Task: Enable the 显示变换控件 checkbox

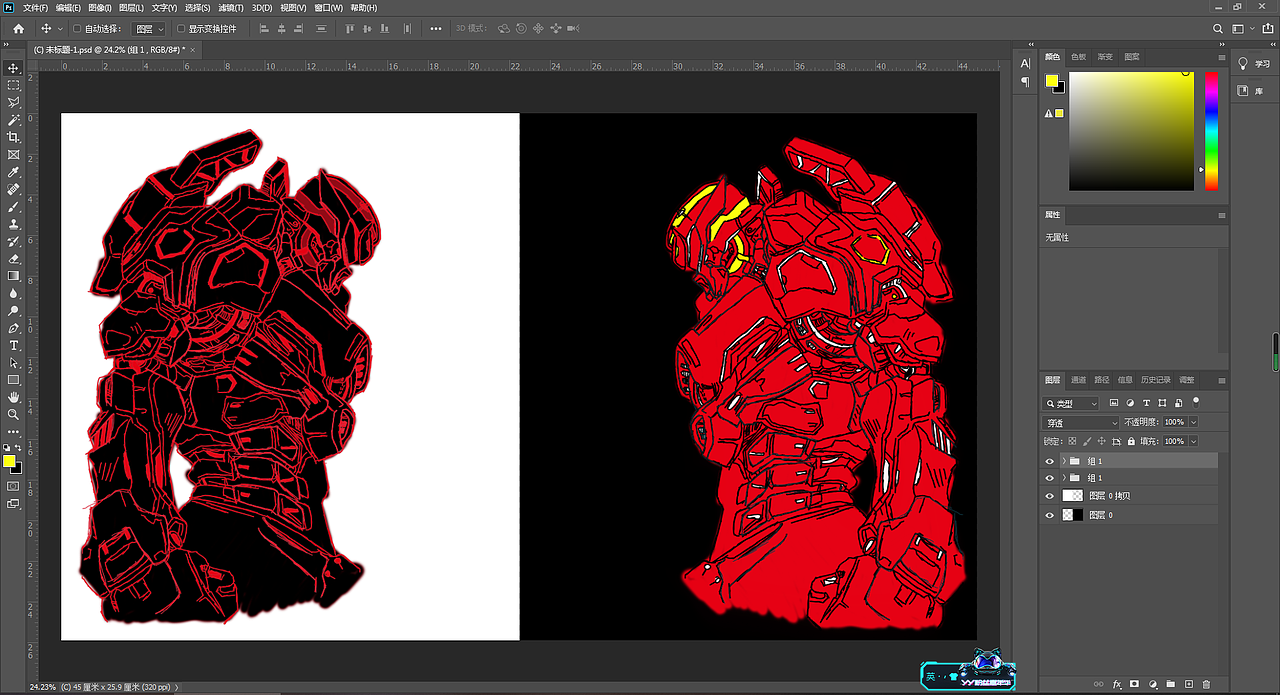Action: (x=181, y=29)
